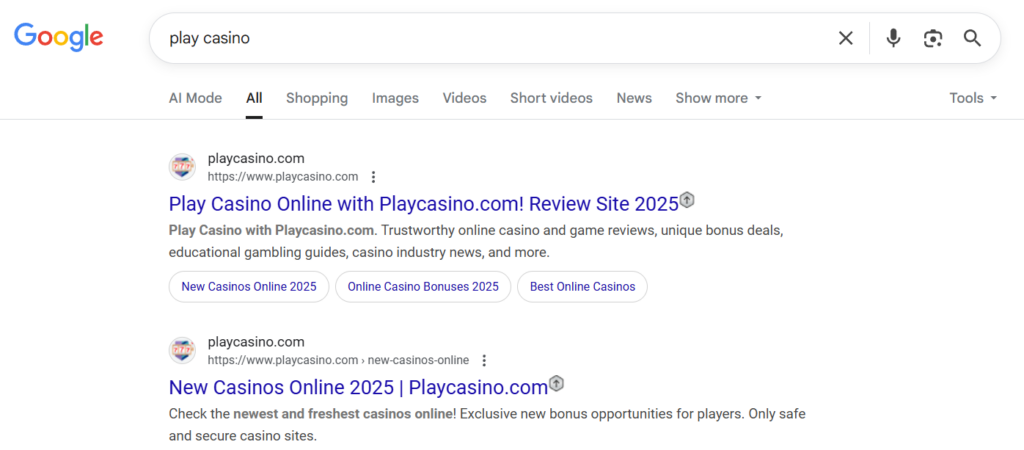This screenshot has width=1024, height=450.
Task: Open the Tools dropdown
Action: pyautogui.click(x=973, y=98)
